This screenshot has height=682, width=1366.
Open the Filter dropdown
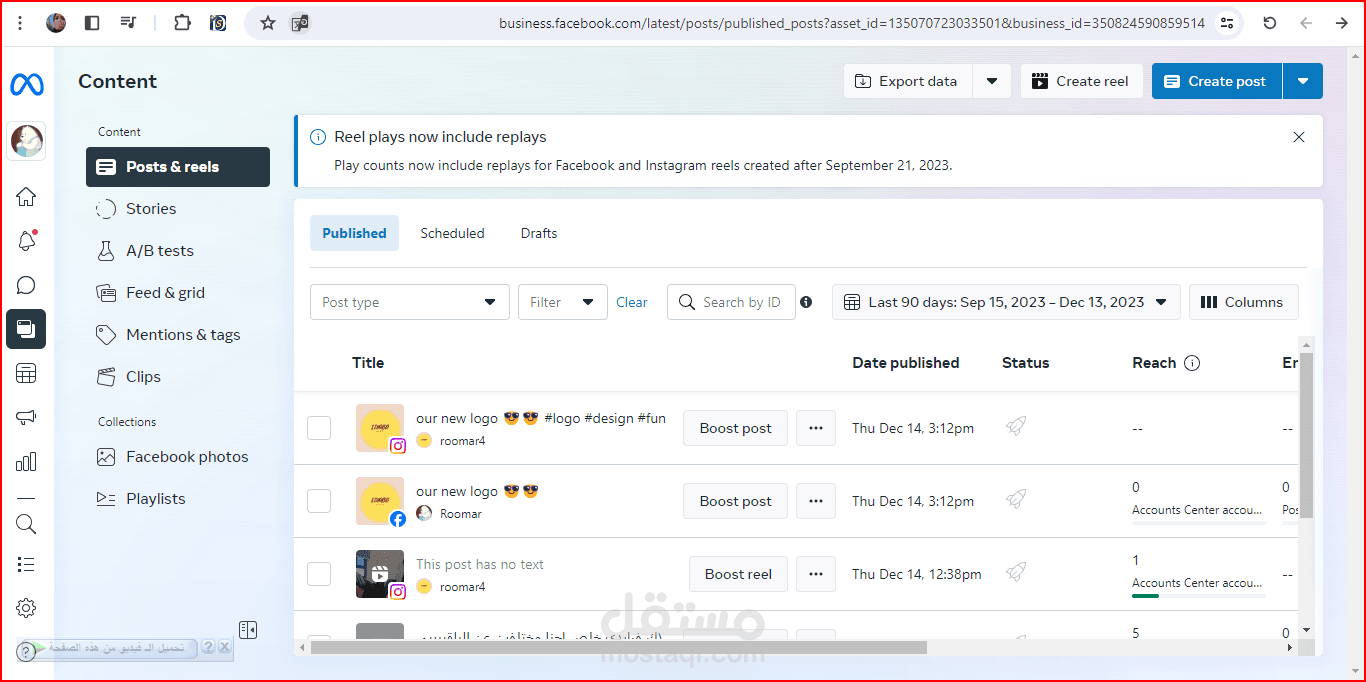(x=563, y=302)
